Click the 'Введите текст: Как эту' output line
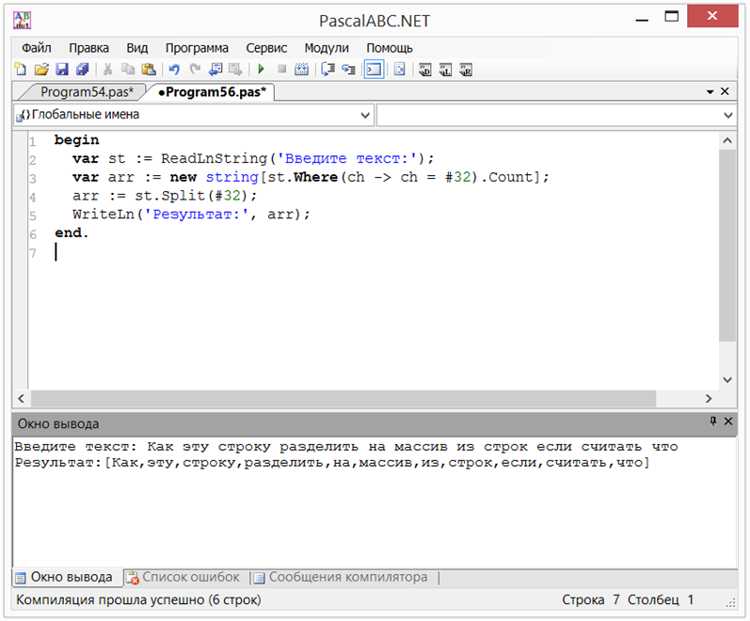Image resolution: width=750 pixels, height=621 pixels. [346, 447]
